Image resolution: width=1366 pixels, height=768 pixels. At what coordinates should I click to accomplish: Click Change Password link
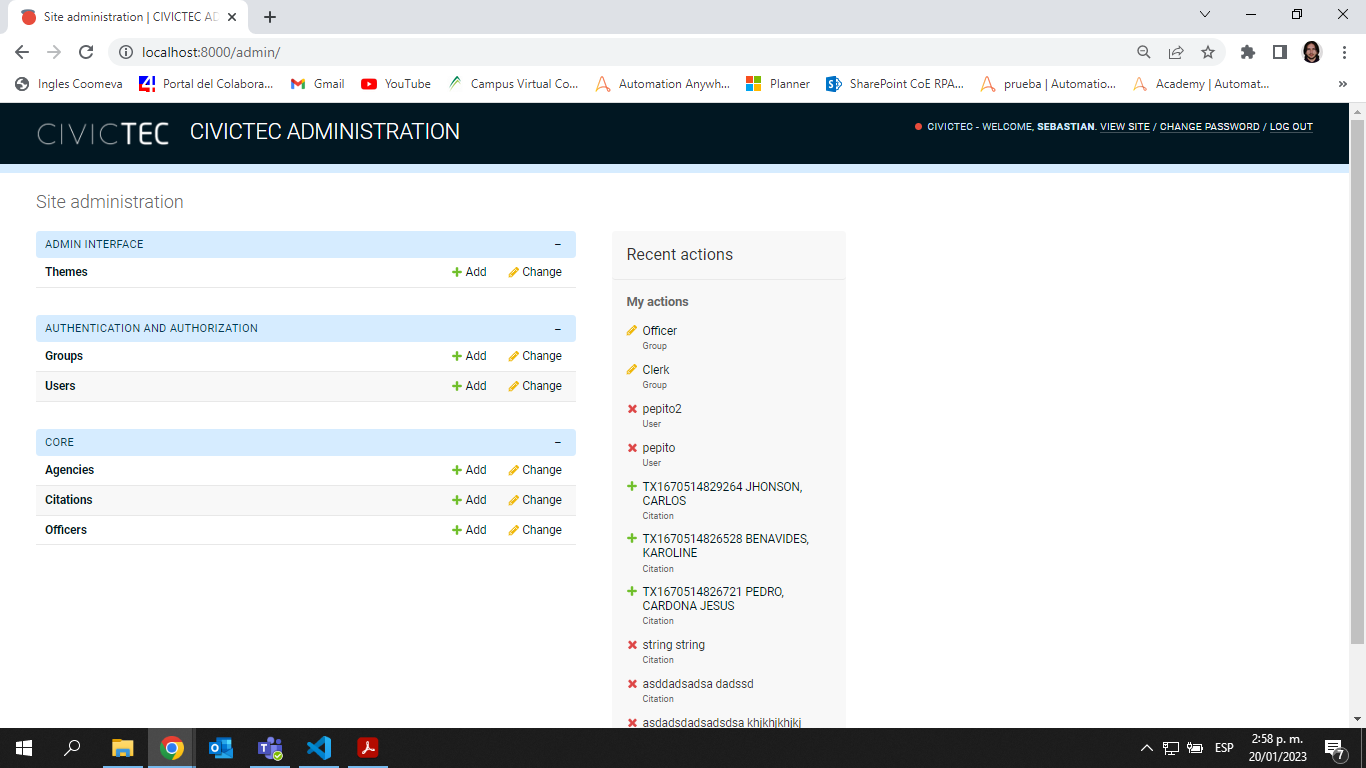(1209, 127)
